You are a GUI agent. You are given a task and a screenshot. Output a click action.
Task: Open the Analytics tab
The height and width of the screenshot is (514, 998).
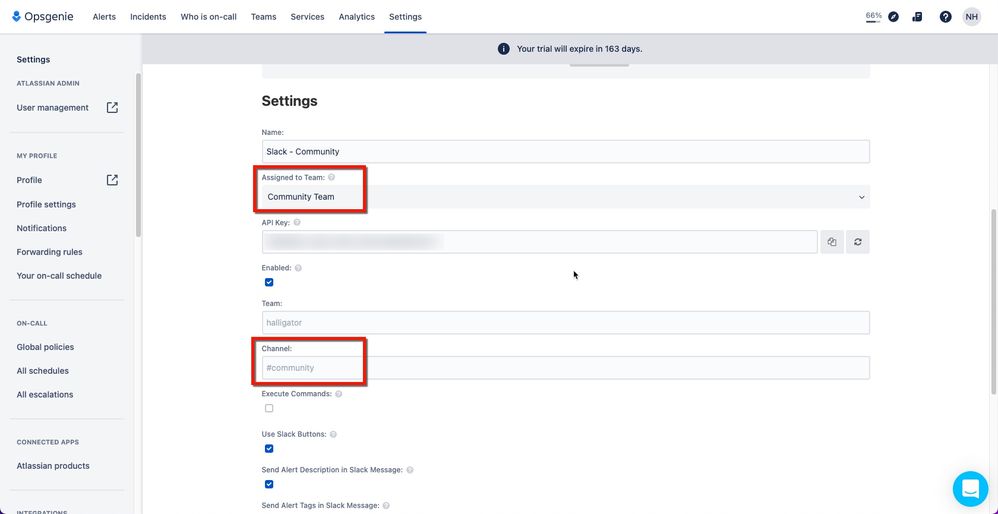(x=356, y=17)
